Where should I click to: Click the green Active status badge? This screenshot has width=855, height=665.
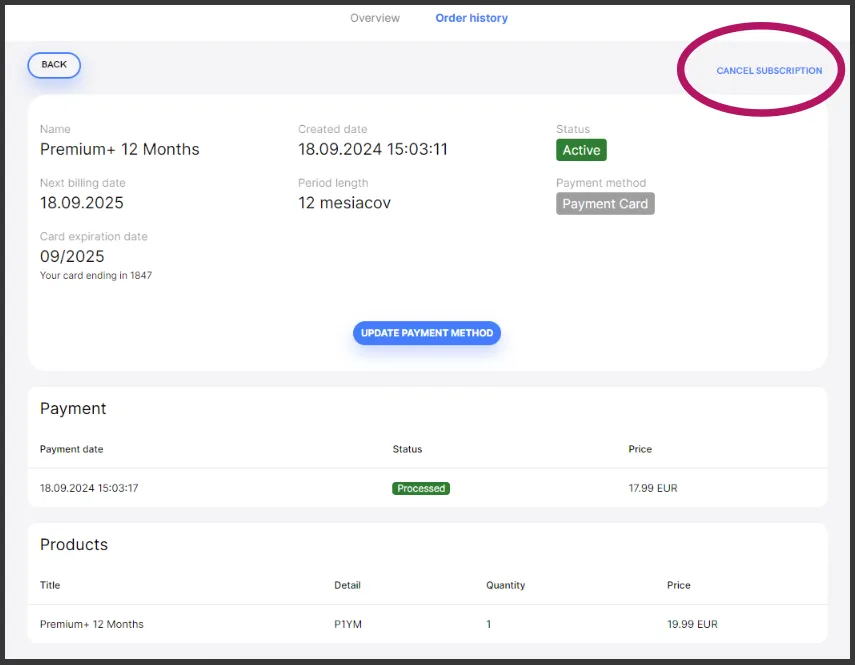(581, 150)
